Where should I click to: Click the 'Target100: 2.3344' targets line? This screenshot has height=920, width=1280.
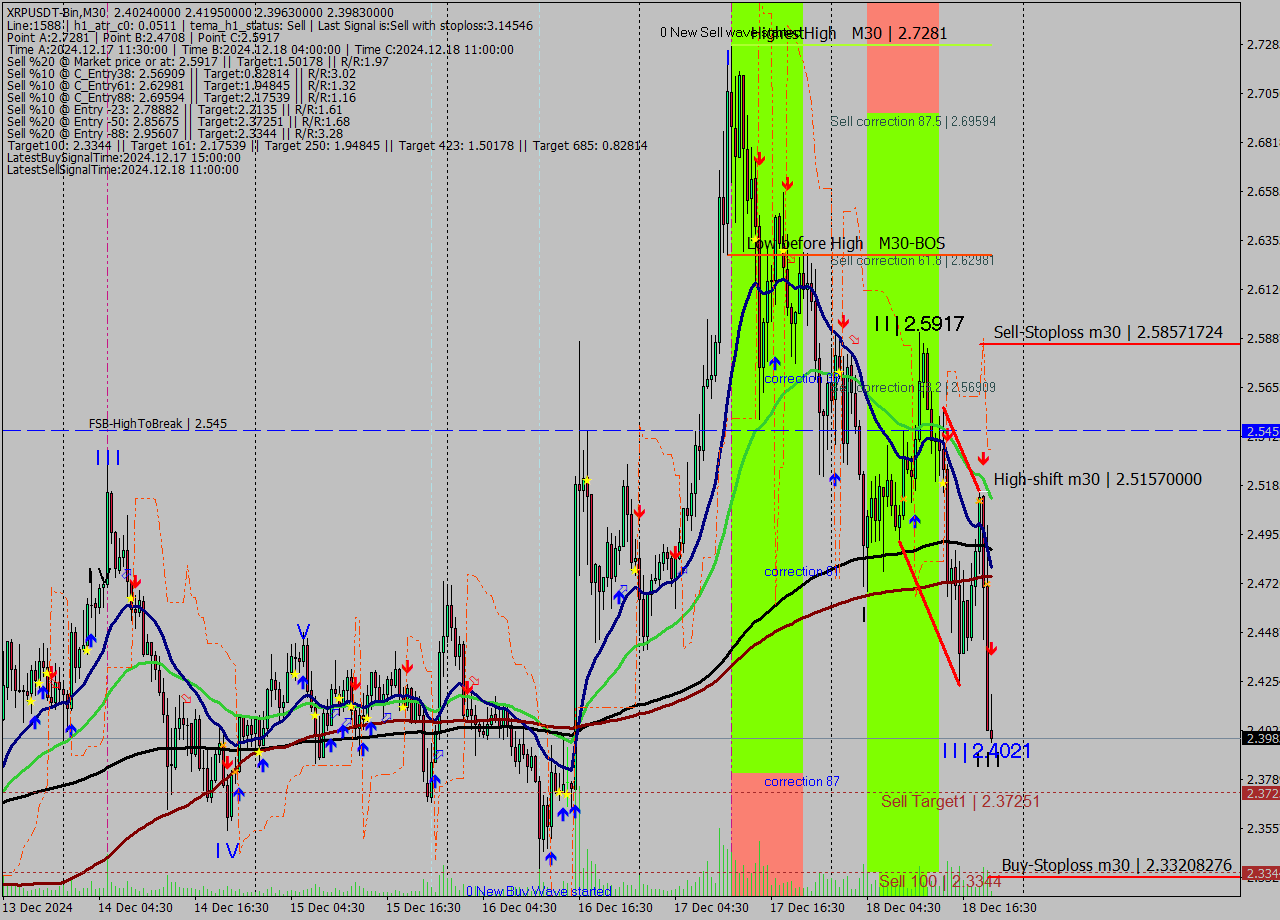(x=327, y=145)
